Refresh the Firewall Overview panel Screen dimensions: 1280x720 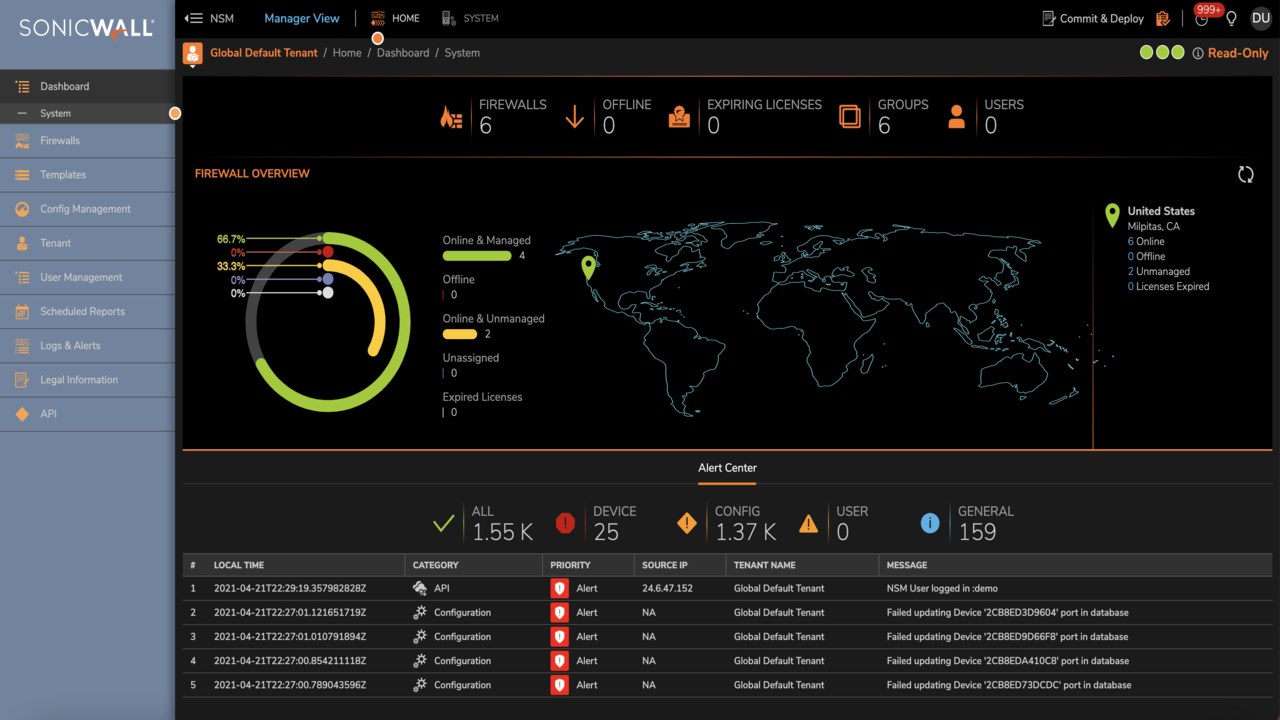(1246, 174)
